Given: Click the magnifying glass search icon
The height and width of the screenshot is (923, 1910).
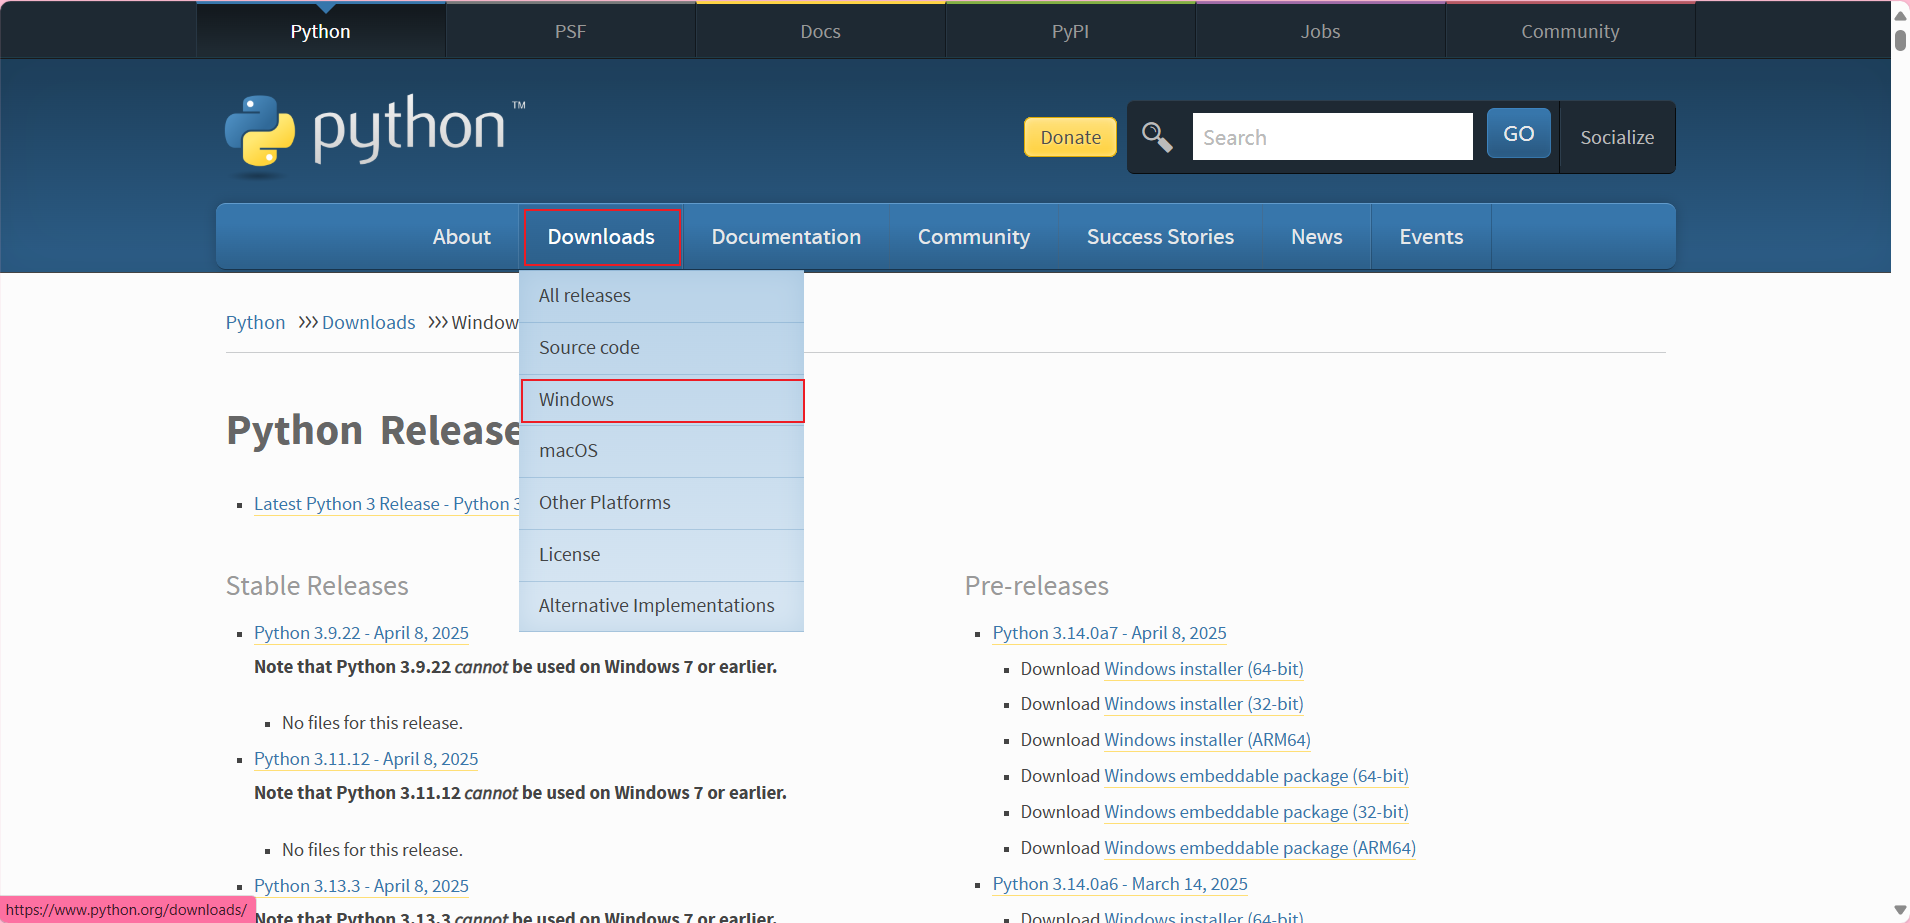Looking at the screenshot, I should [1157, 137].
